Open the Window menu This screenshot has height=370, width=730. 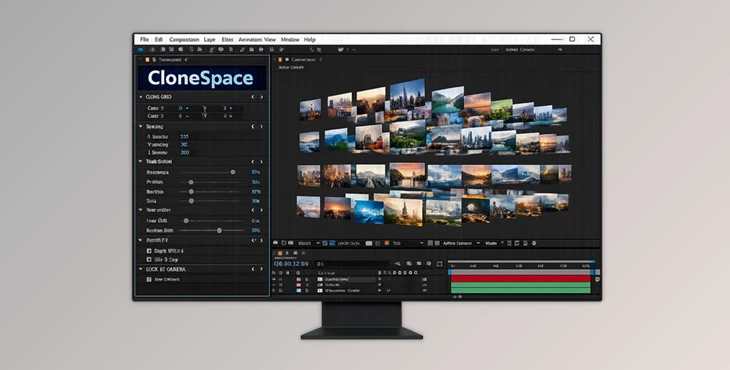click(x=290, y=40)
